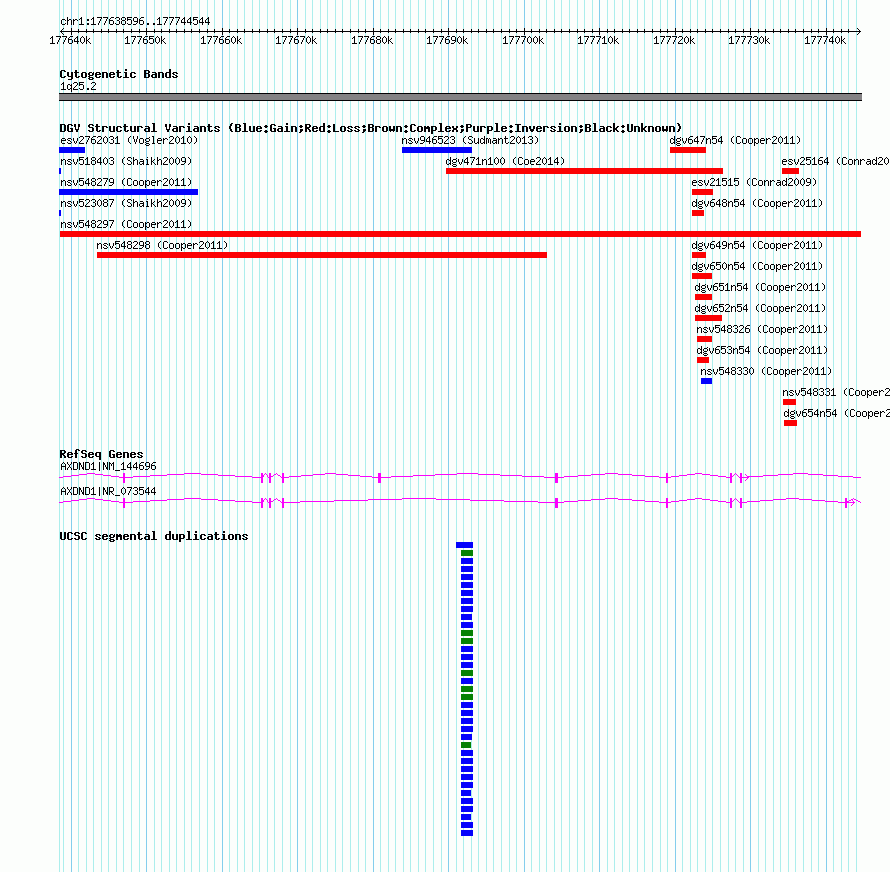Viewport: 890px width, 872px height.
Task: Click the 177640k ruler tick label
Action: click(70, 41)
